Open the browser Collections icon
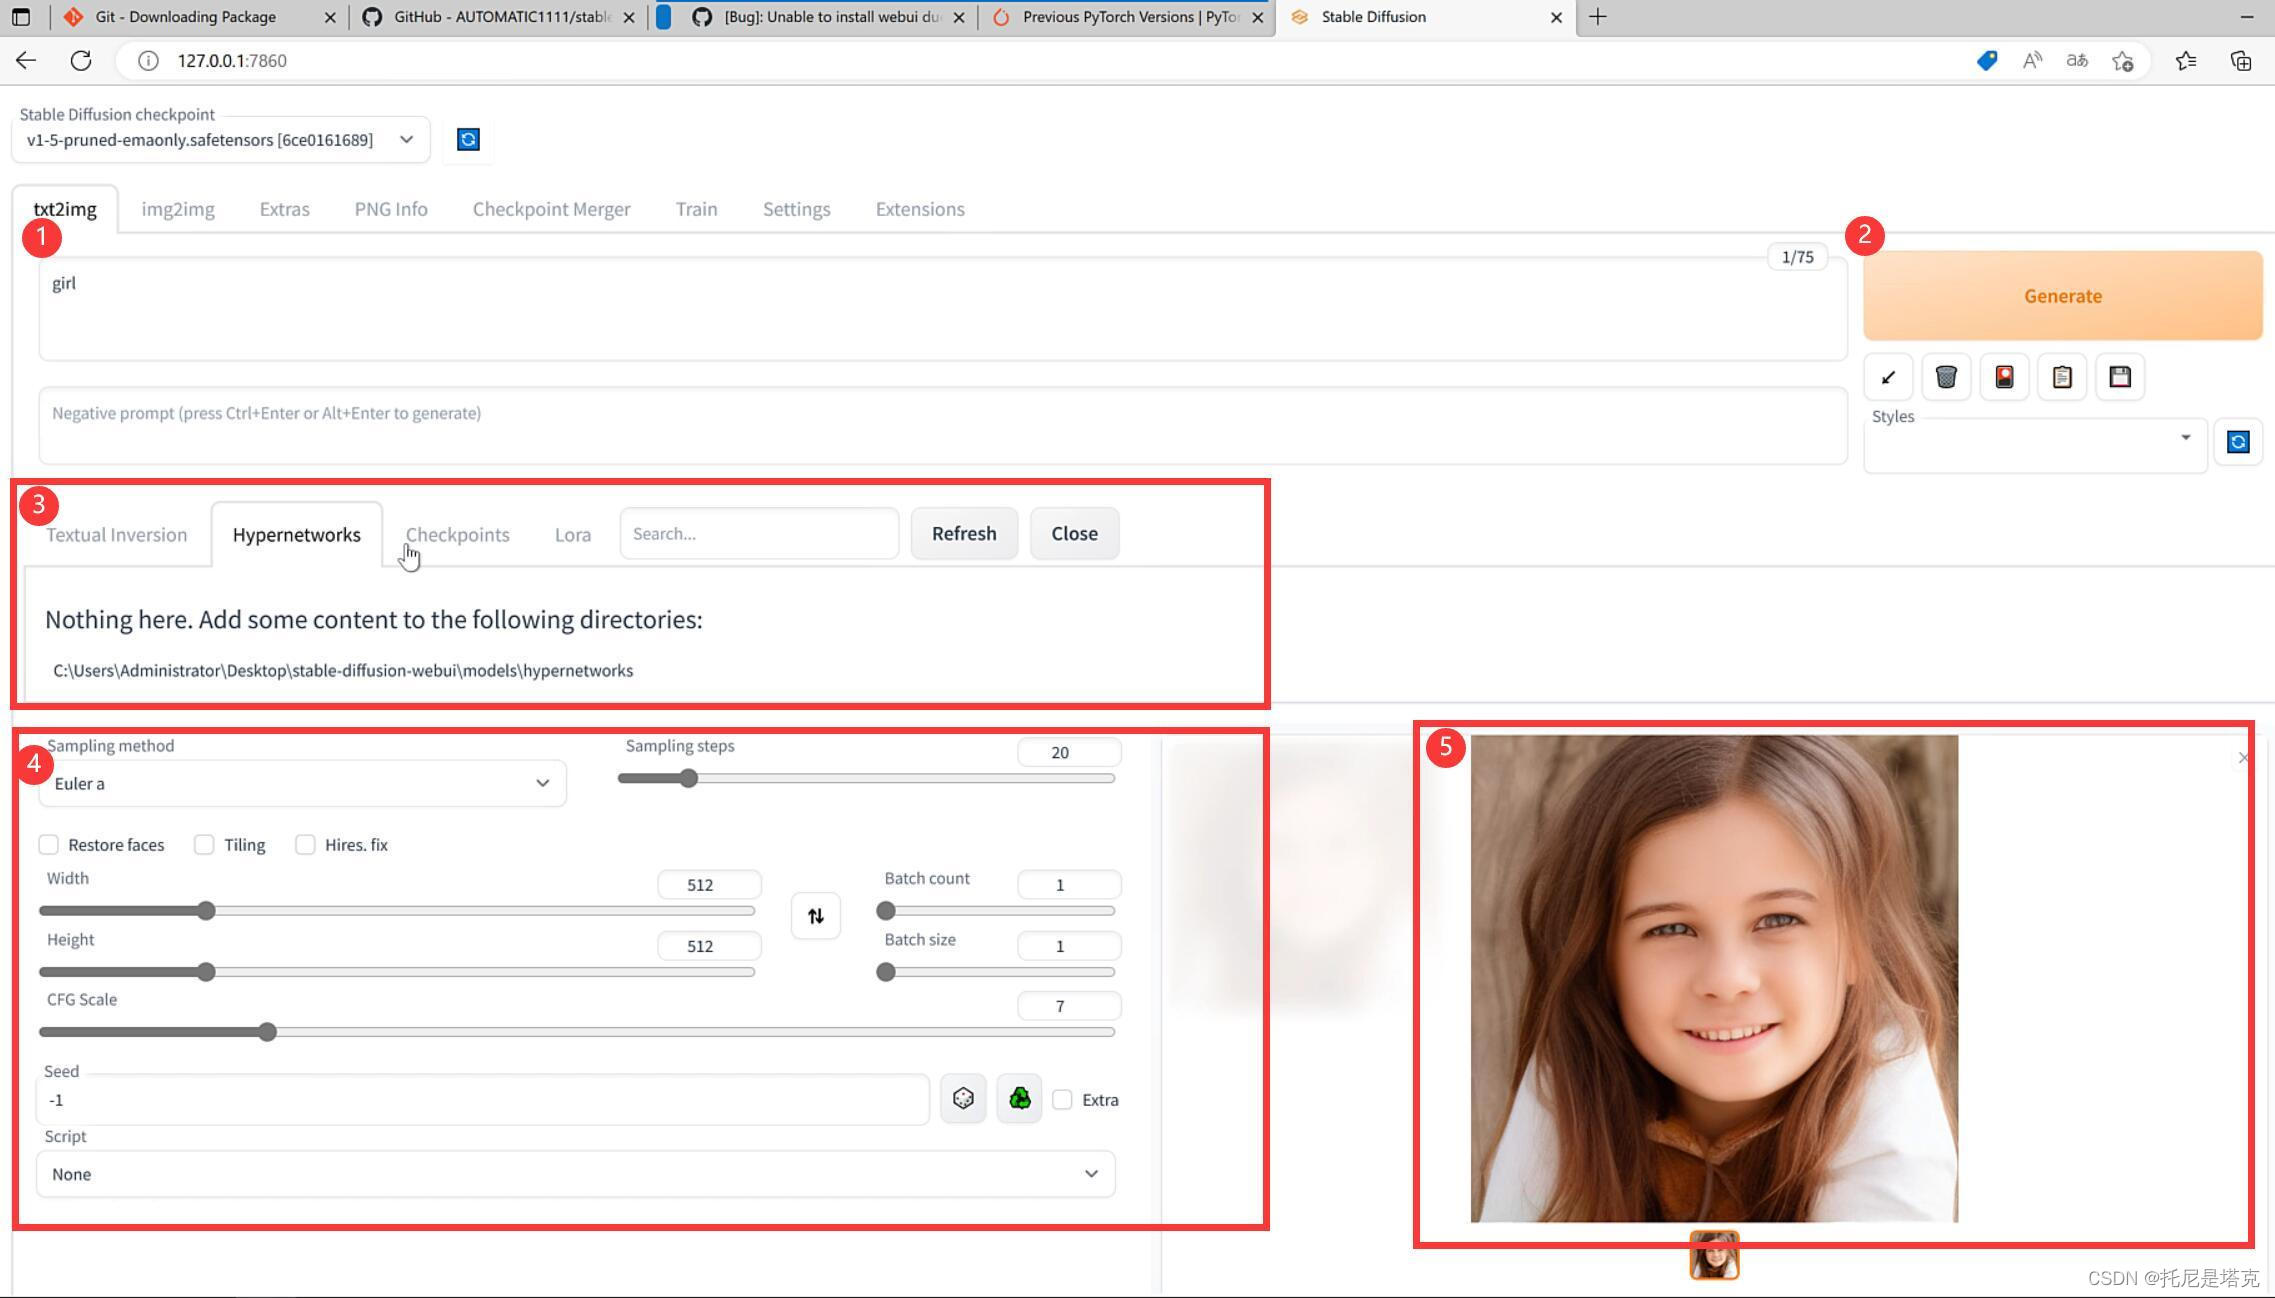2275x1298 pixels. (2241, 61)
